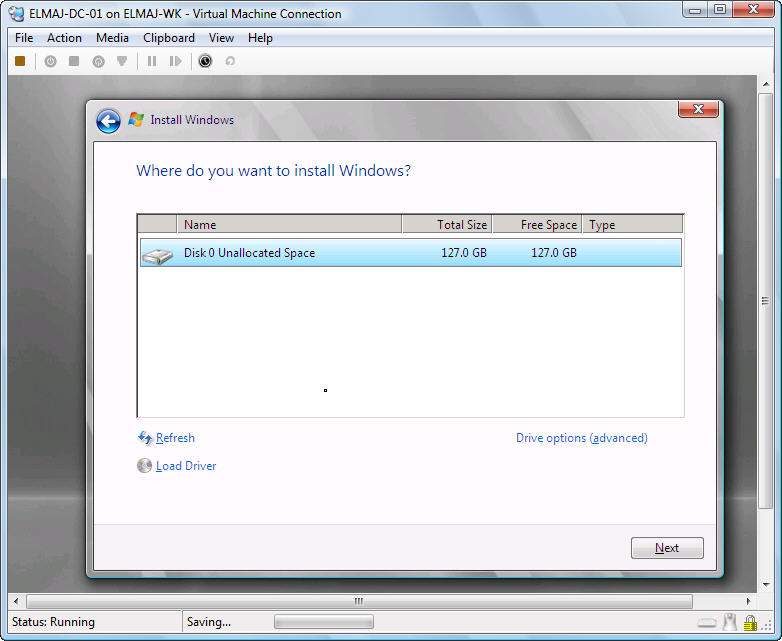The width and height of the screenshot is (782, 641).
Task: Close the Install Windows dialog
Action: (x=698, y=109)
